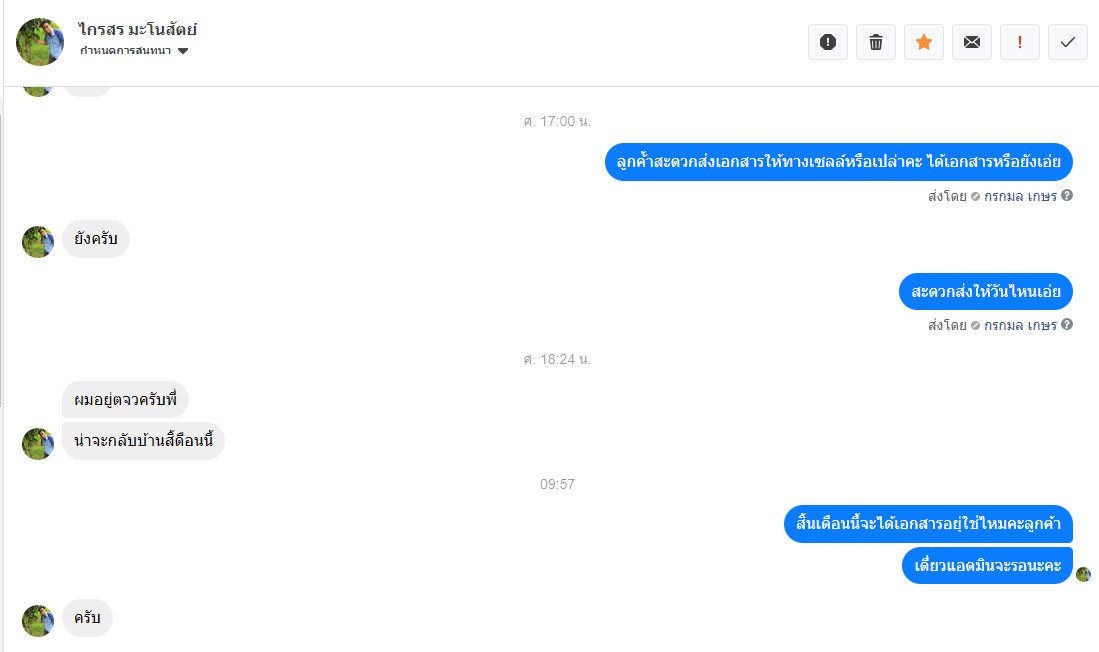Click the avatar beside the ยังครับ message

coord(38,242)
